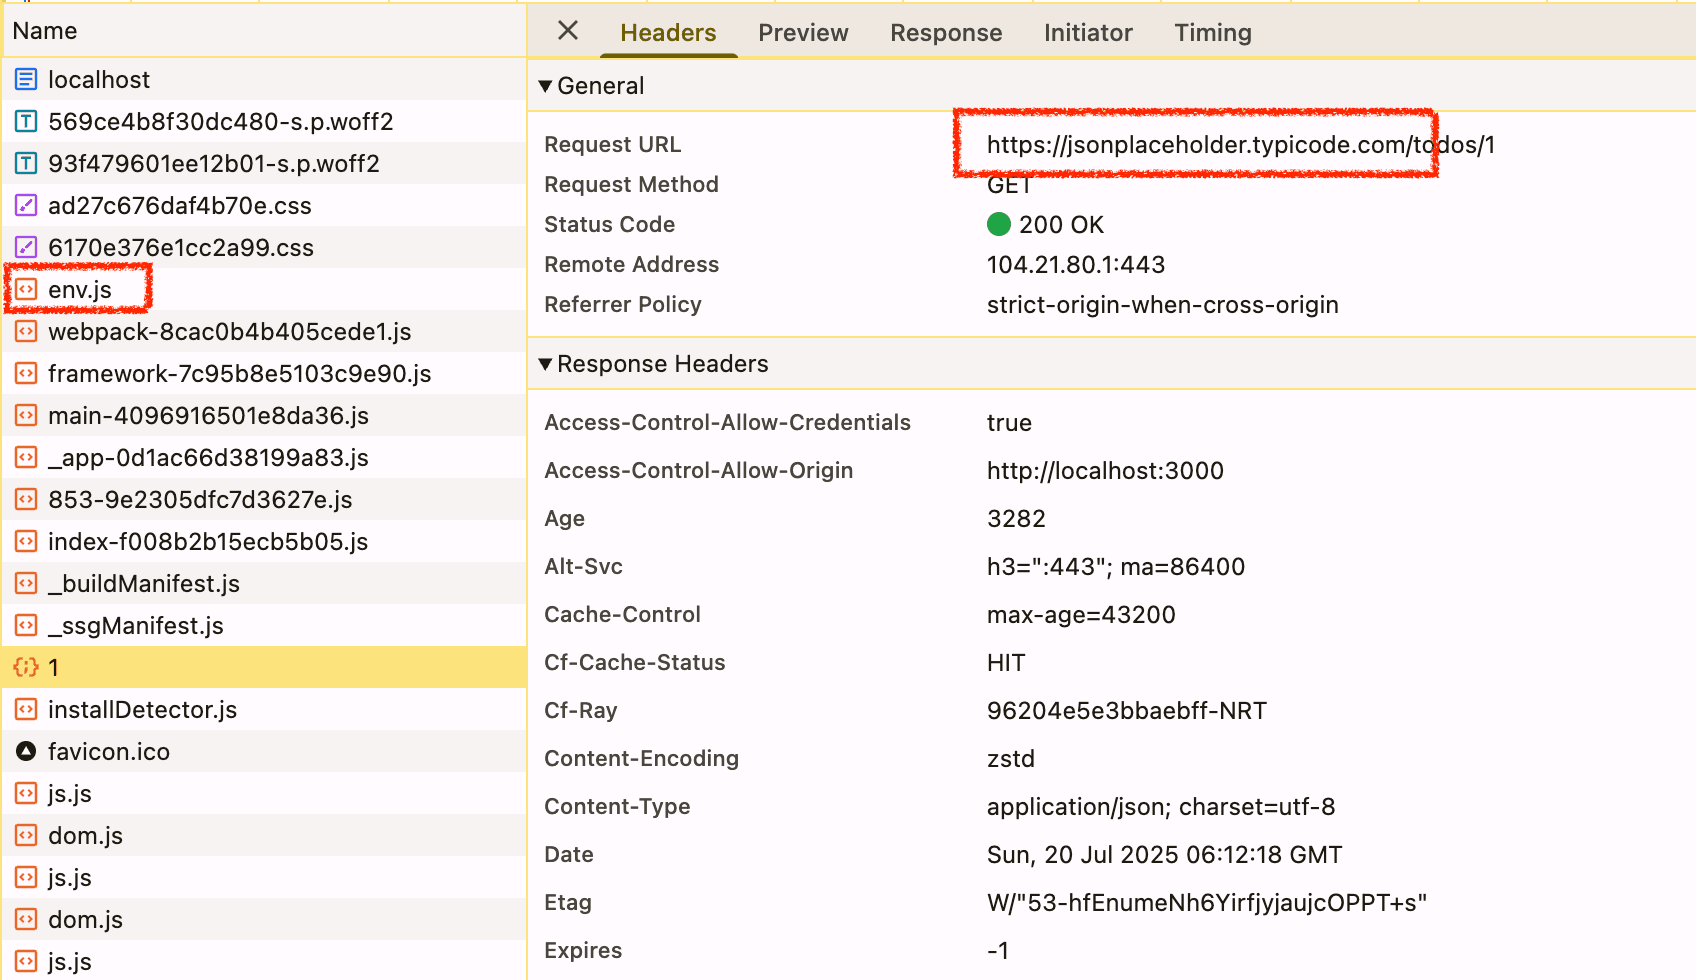Click the font icon for 569ce4b8f30dc480-s.p.woff2
1696x980 pixels.
[x=26, y=122]
